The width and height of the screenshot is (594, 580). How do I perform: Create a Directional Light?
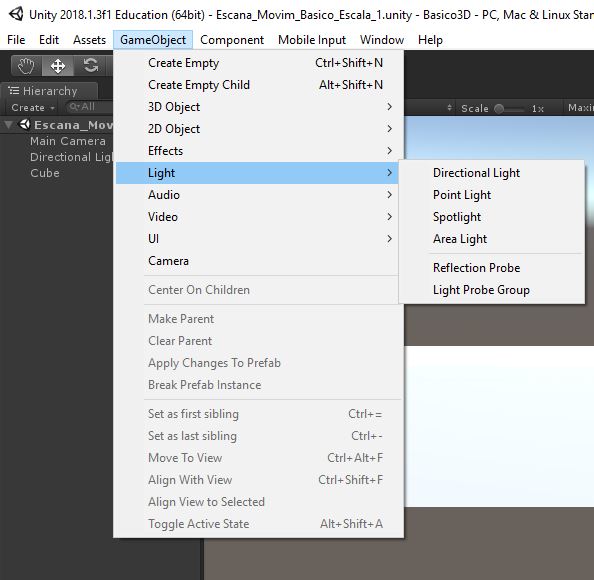click(492, 173)
